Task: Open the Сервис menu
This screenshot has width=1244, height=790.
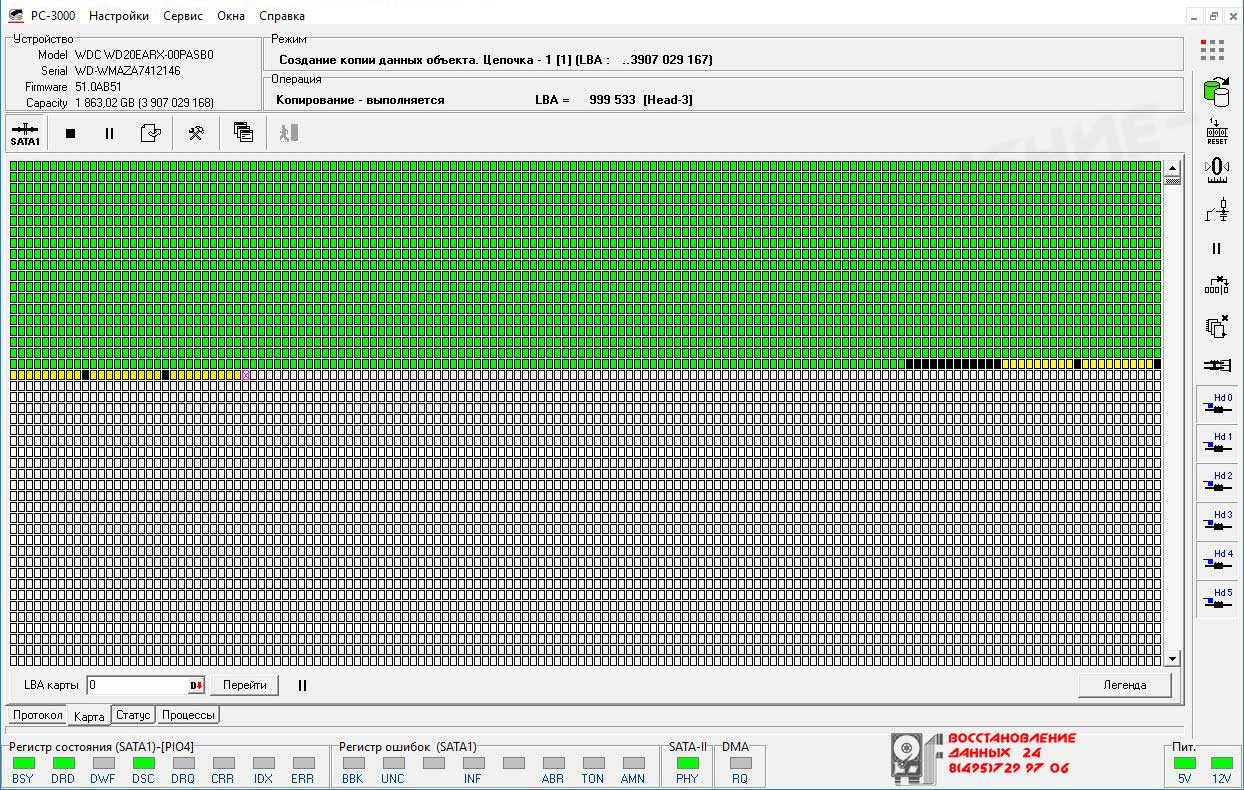Action: click(x=183, y=16)
